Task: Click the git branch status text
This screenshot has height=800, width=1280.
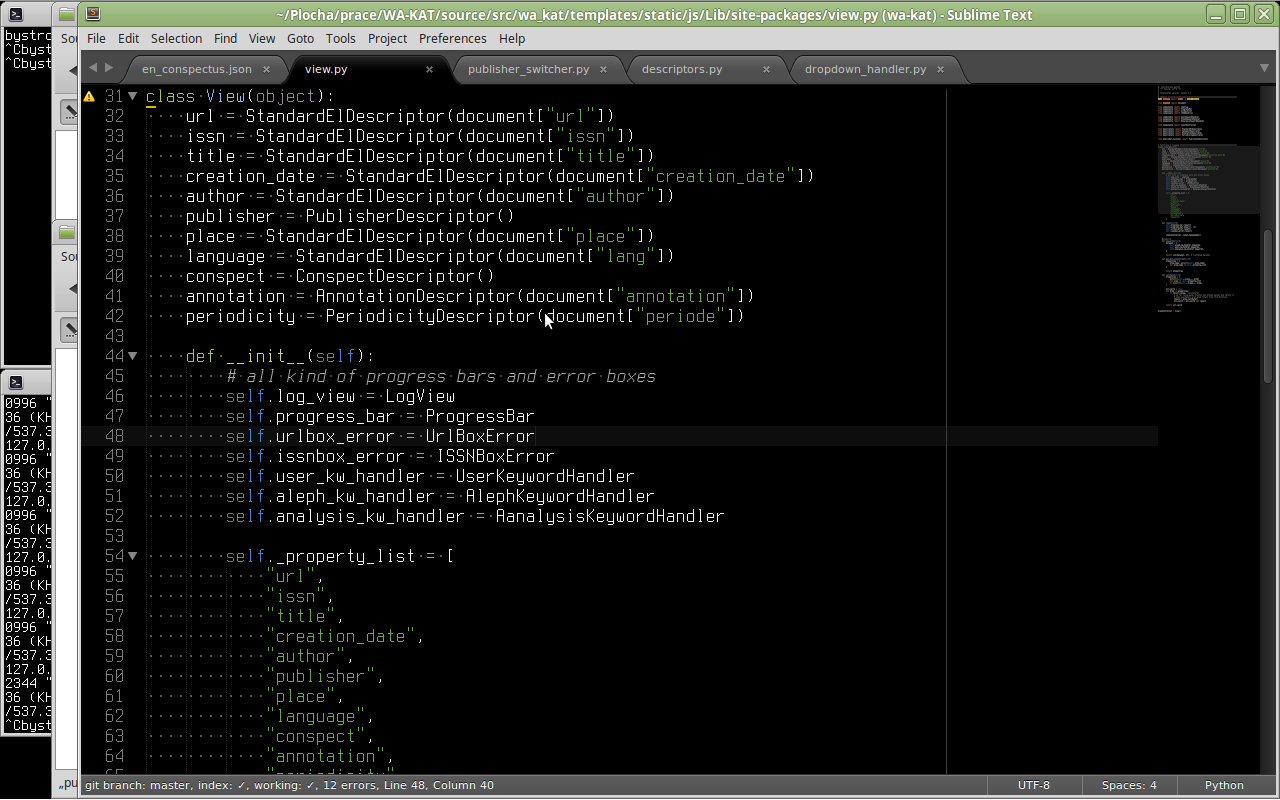Action: pos(289,785)
